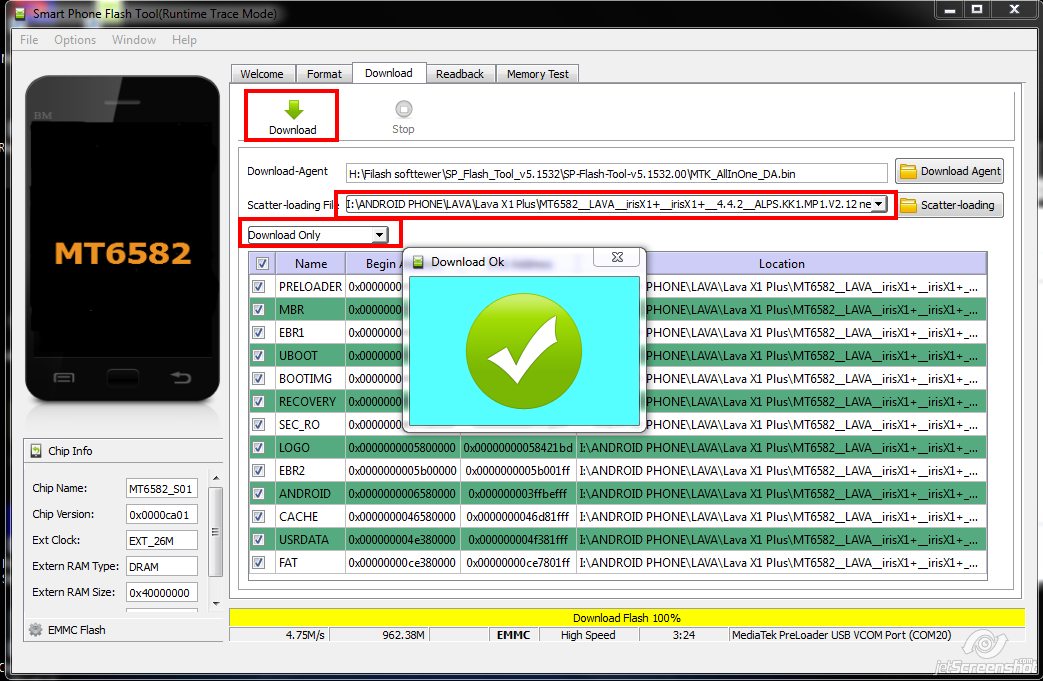This screenshot has height=681, width=1043.
Task: Uncheck the UBOOT partition checkbox
Action: click(x=259, y=356)
